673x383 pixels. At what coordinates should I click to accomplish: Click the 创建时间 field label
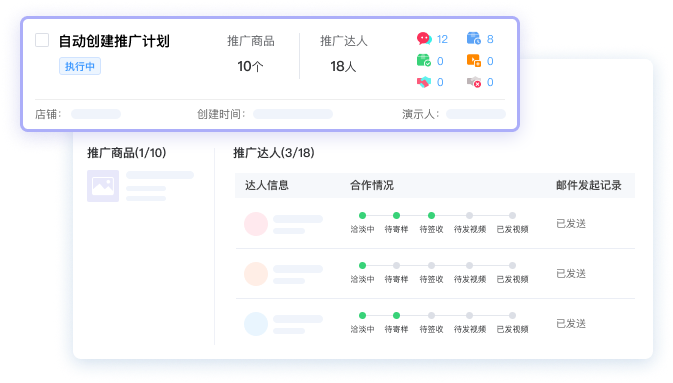221,114
